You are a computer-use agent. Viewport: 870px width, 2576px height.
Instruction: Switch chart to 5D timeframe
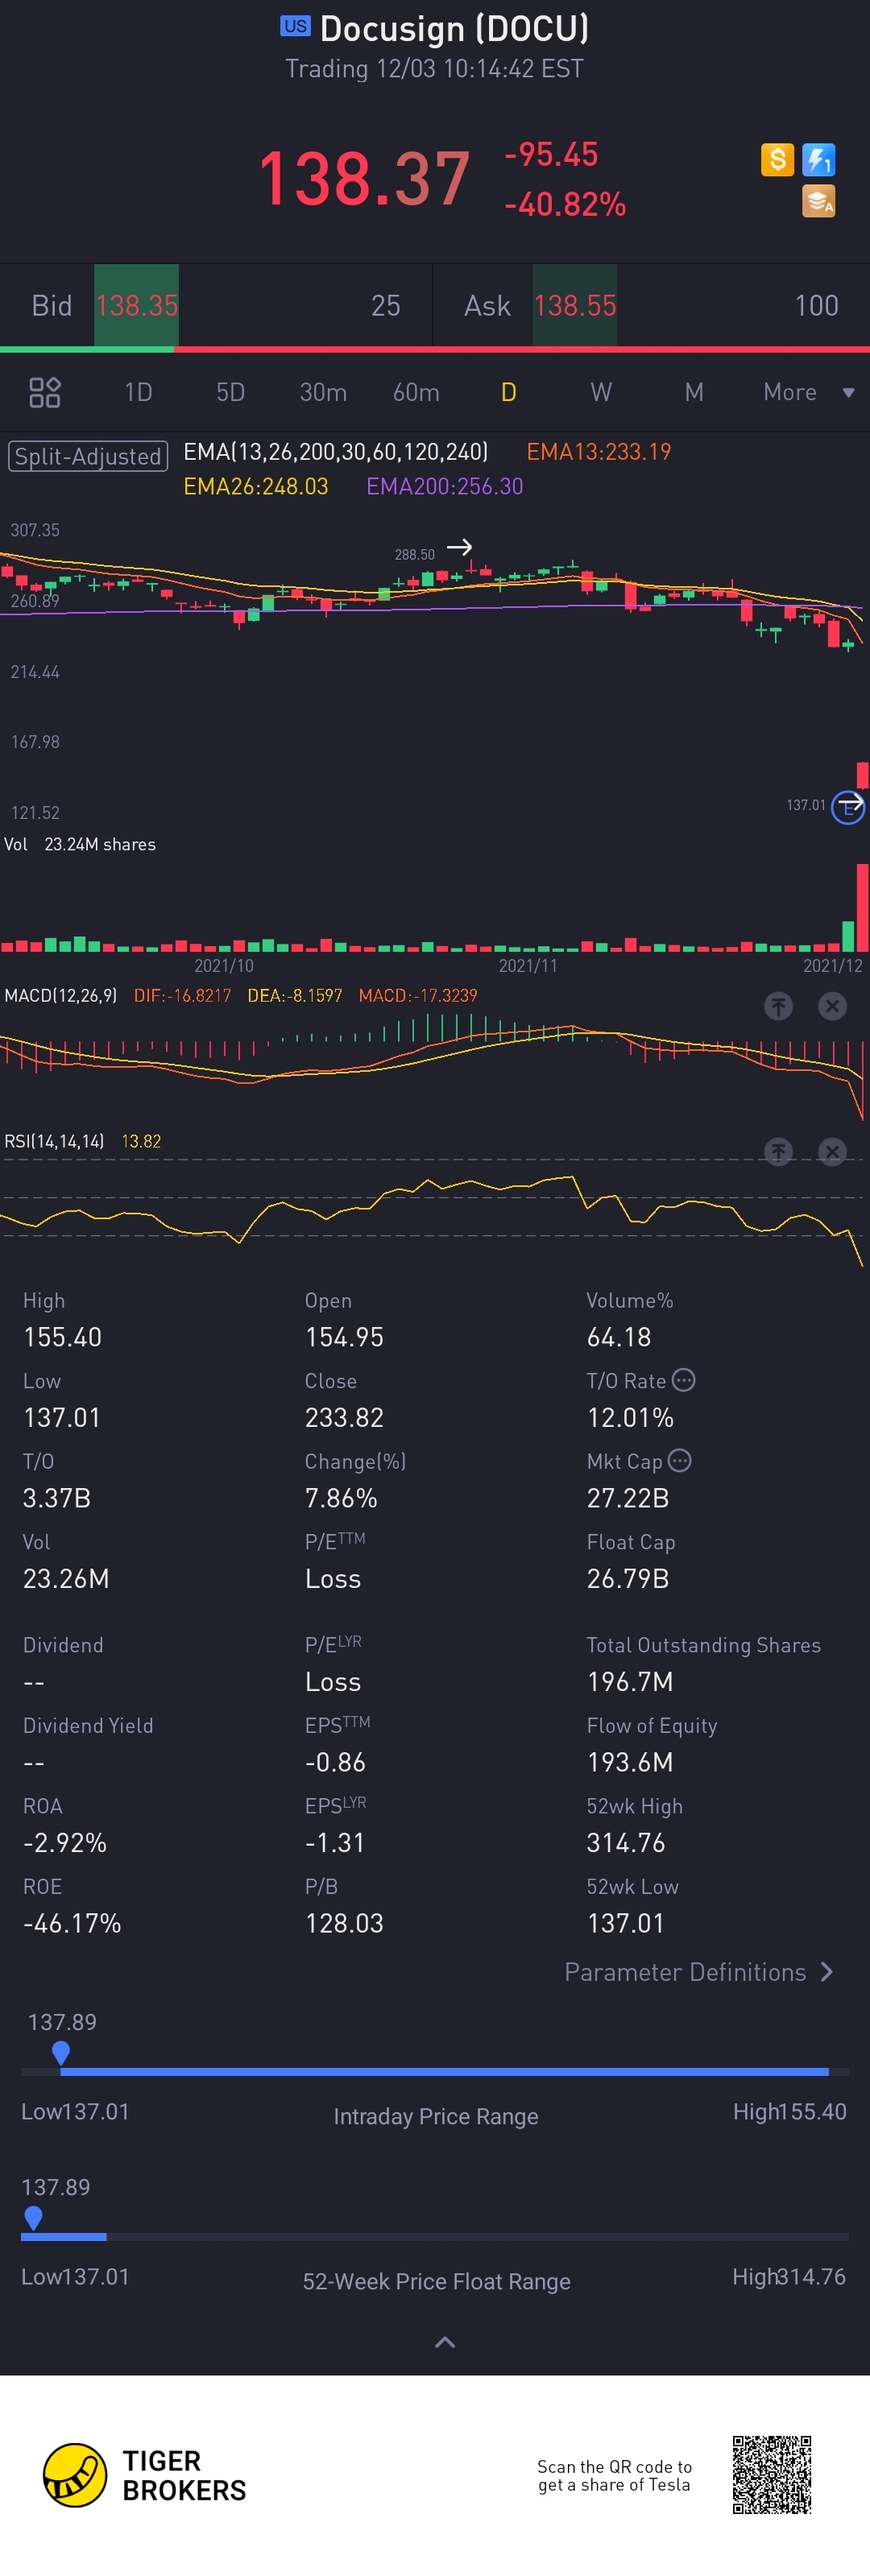coord(230,392)
